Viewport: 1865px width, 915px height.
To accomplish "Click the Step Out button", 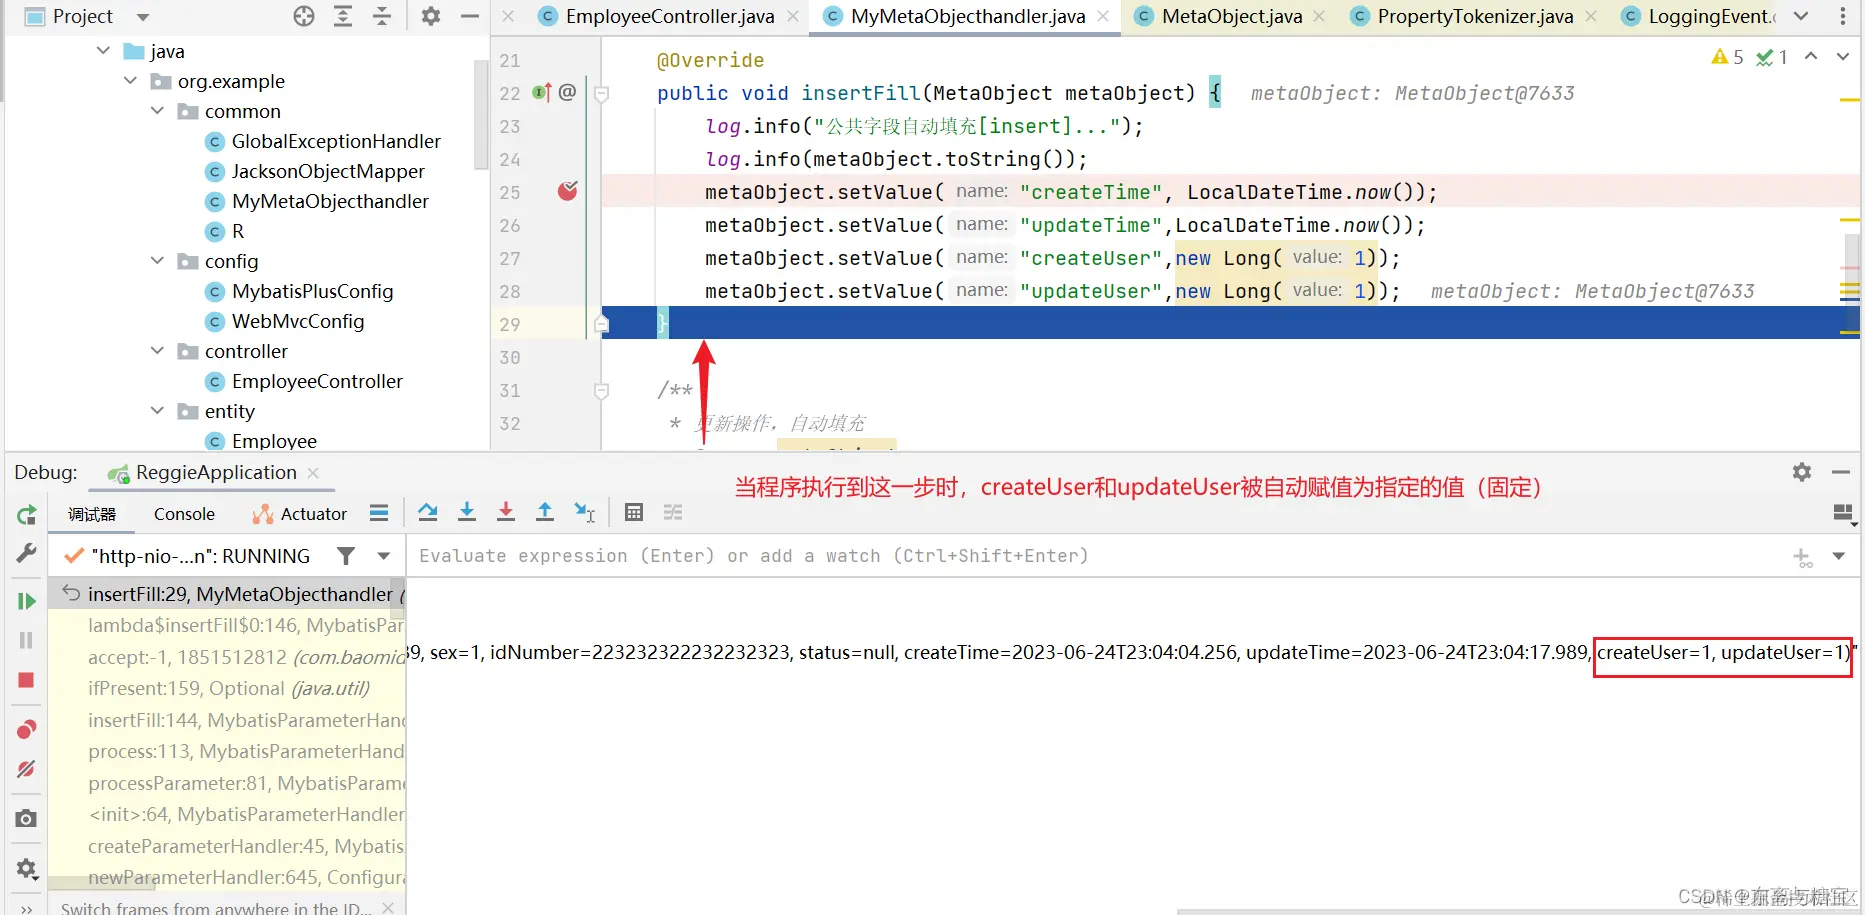I will 545,512.
